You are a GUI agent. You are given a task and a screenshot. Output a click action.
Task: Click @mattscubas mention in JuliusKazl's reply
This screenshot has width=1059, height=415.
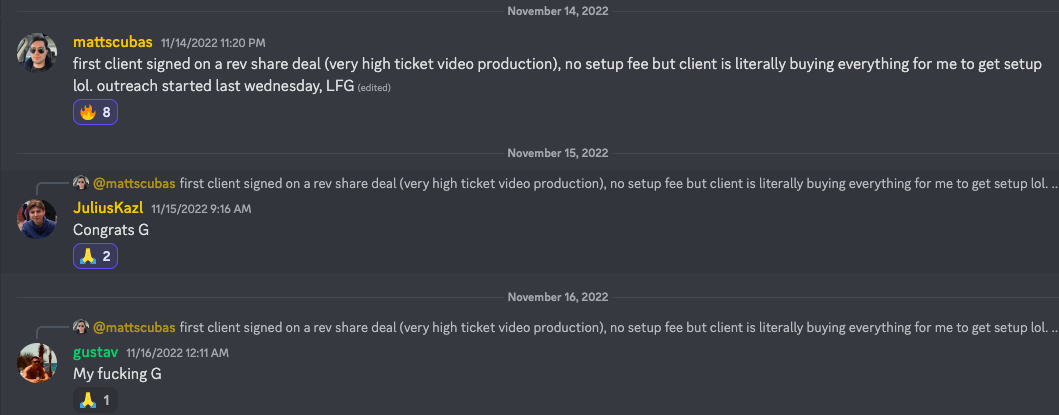(x=134, y=183)
